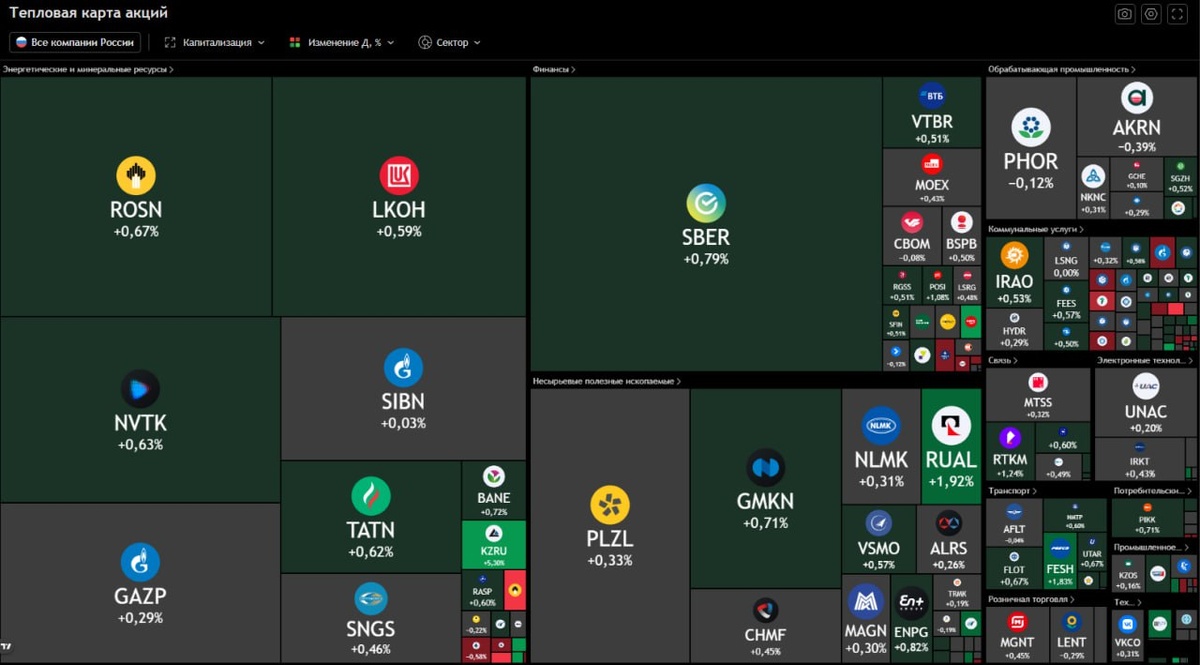Click the CHMF company logo

pos(765,611)
